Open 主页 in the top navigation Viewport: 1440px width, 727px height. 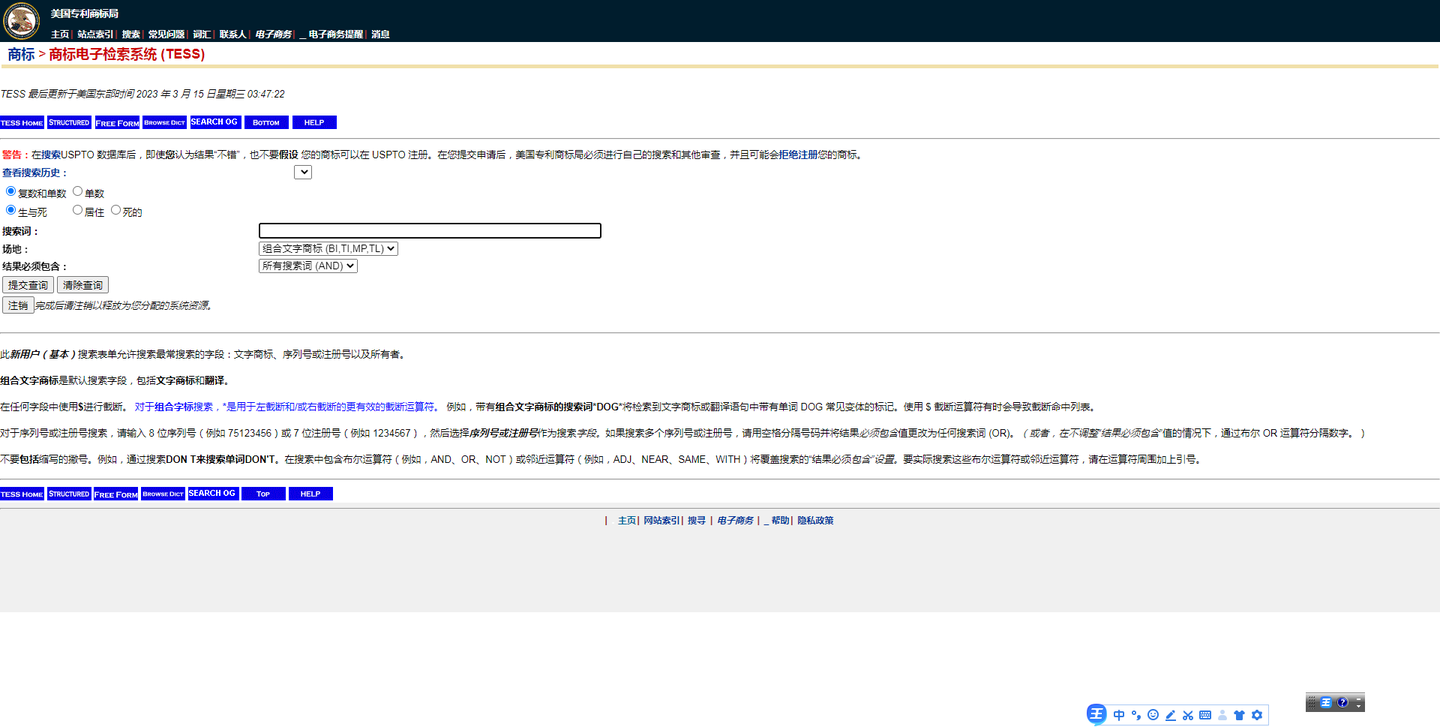click(x=60, y=34)
